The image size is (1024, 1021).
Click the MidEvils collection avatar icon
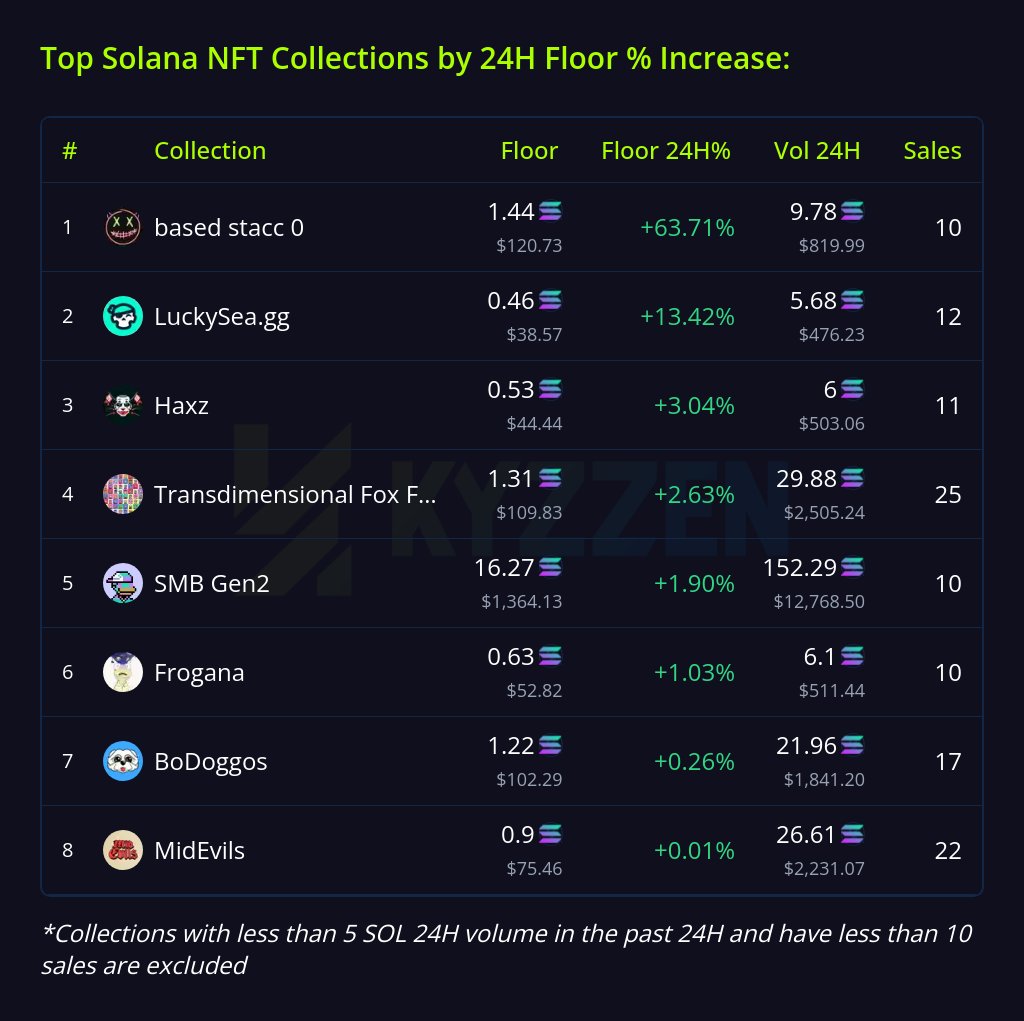(x=122, y=851)
